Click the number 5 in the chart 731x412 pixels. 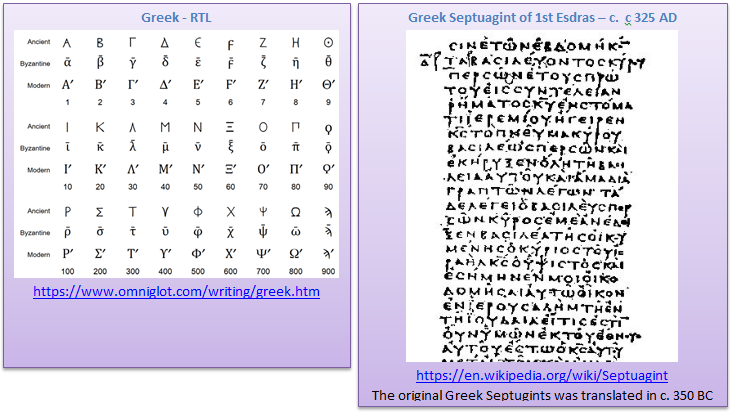point(198,102)
